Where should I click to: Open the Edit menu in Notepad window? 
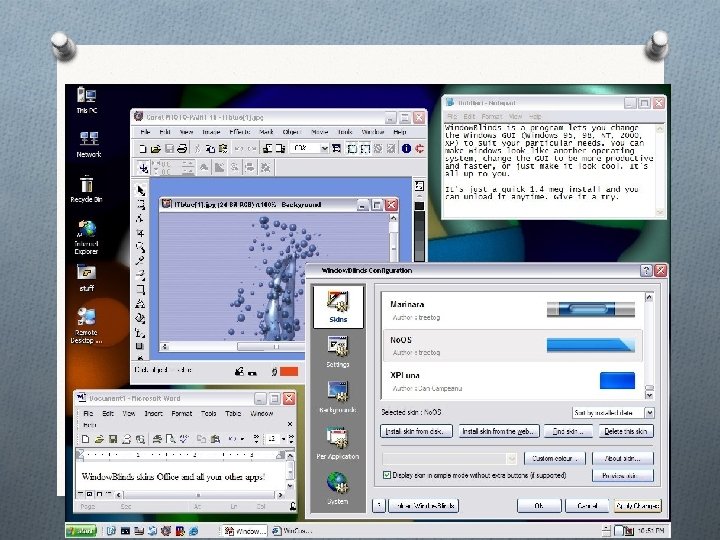click(x=469, y=117)
